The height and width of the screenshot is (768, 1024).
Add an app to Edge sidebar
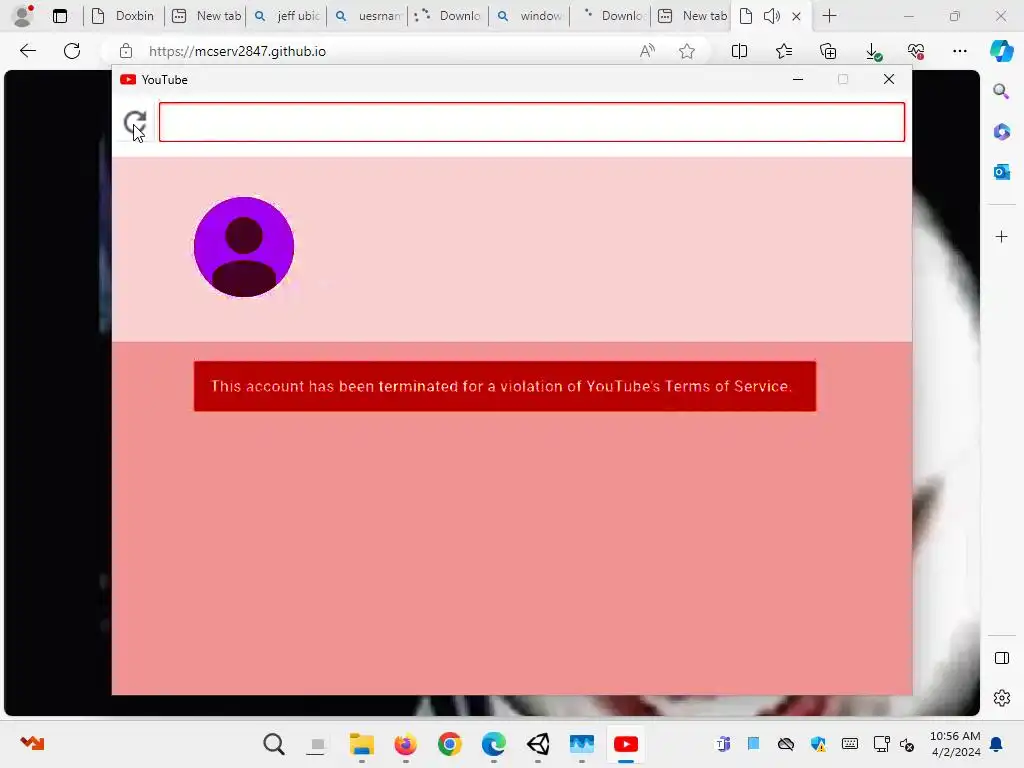point(1001,236)
